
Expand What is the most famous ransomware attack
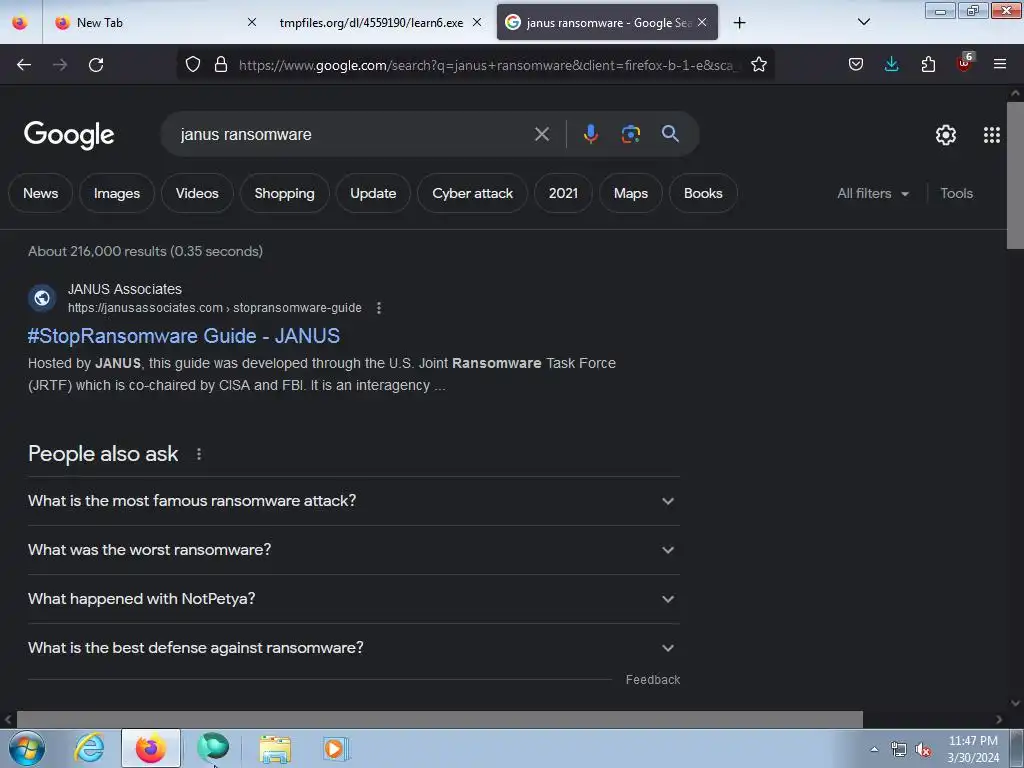click(353, 501)
